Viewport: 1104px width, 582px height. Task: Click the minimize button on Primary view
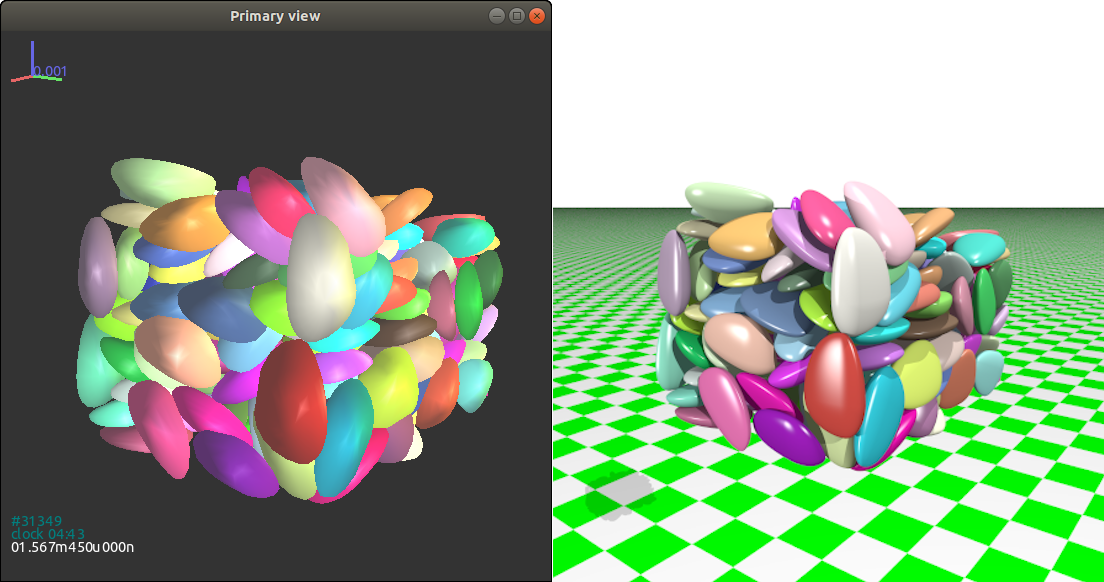495,15
